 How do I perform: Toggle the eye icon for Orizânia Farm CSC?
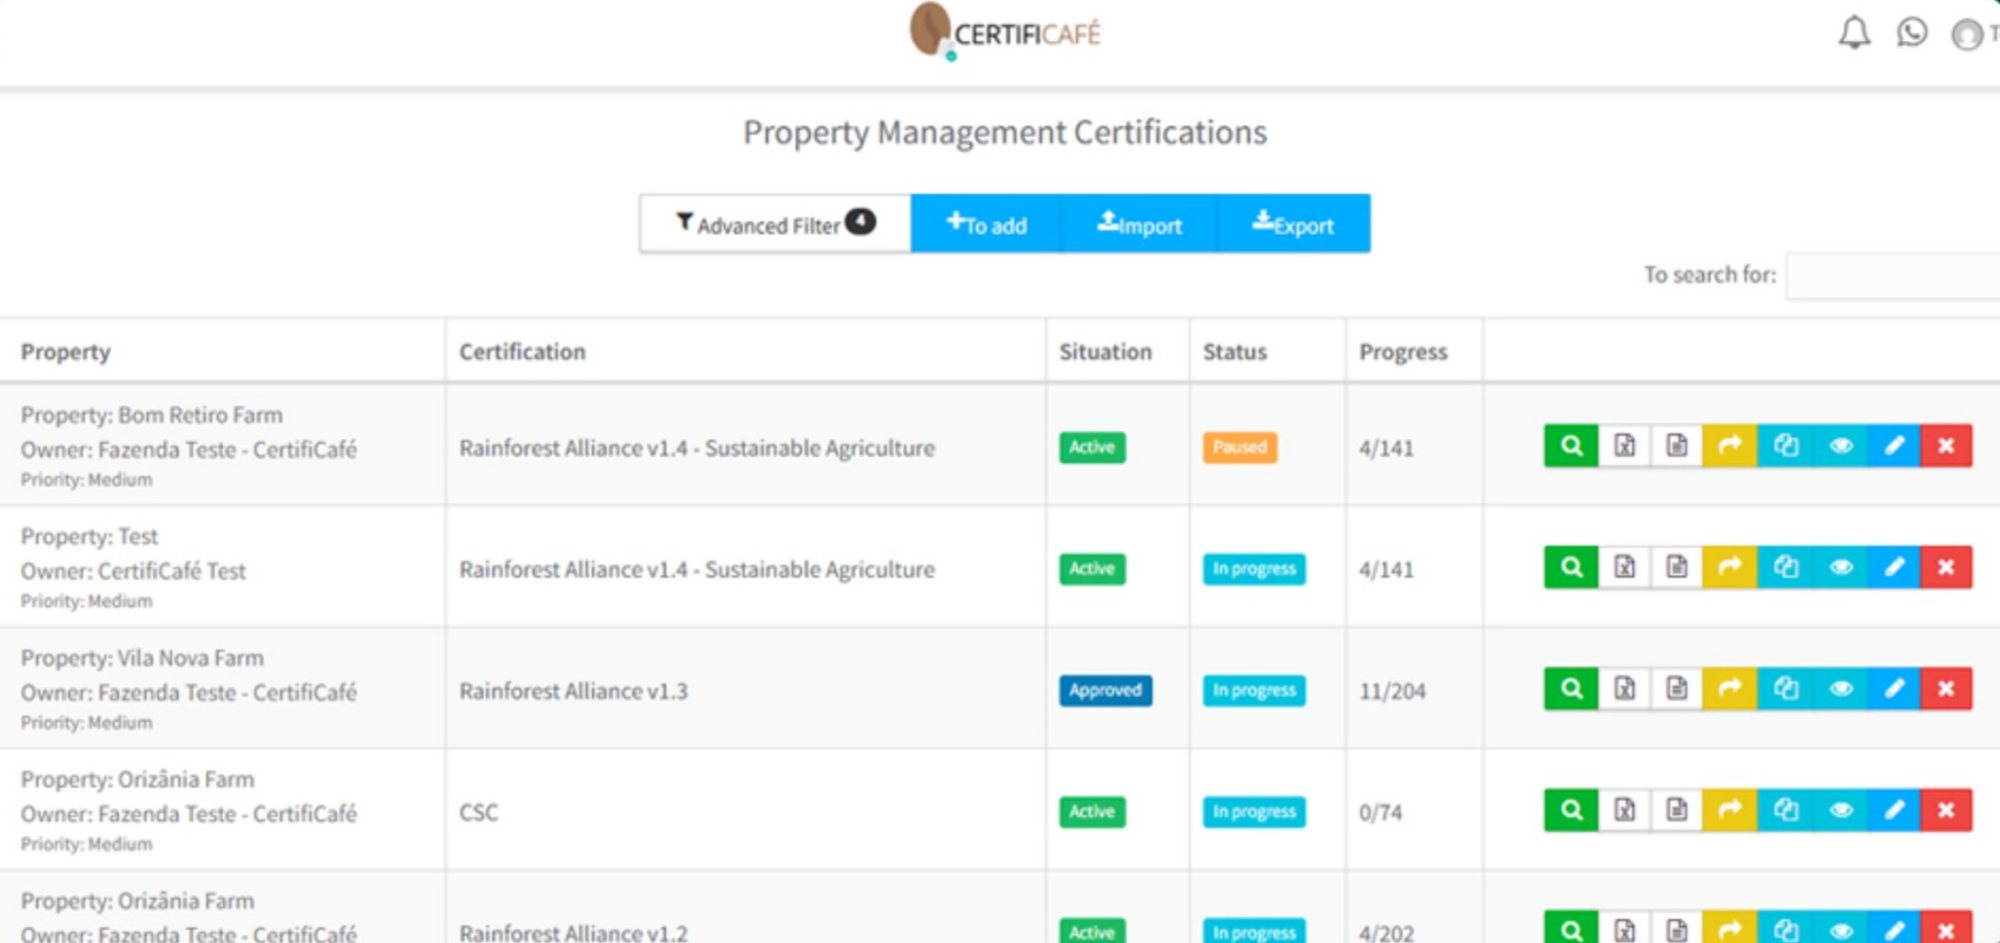coord(1840,810)
